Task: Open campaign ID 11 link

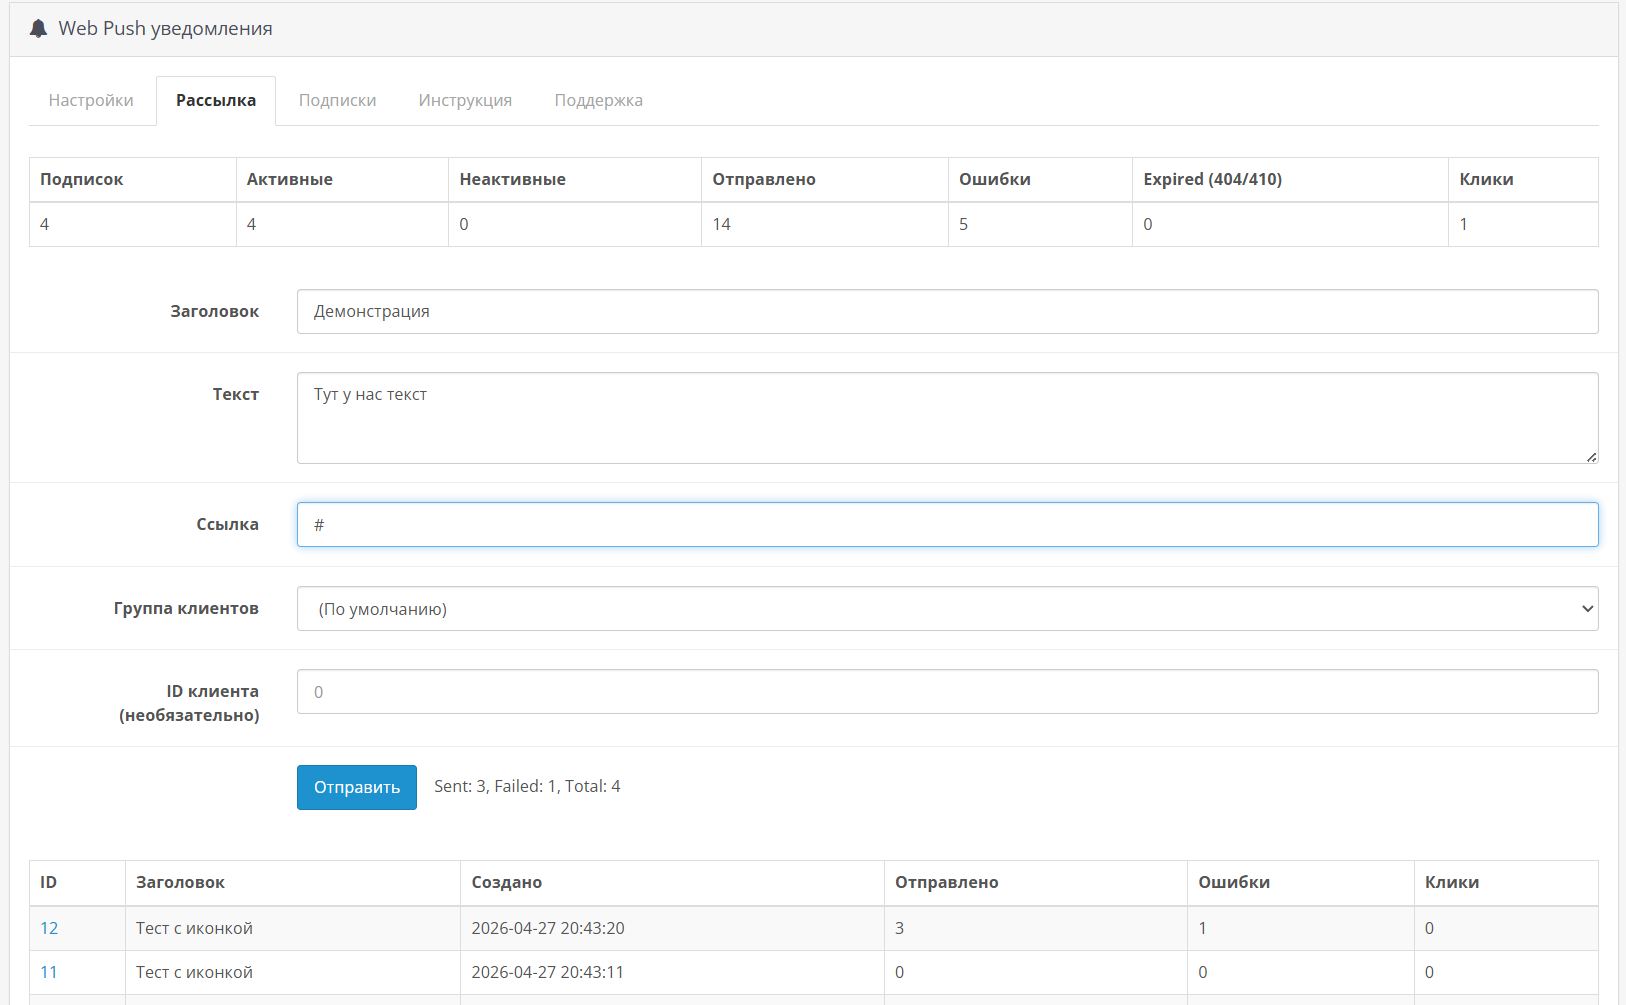Action: [x=49, y=972]
